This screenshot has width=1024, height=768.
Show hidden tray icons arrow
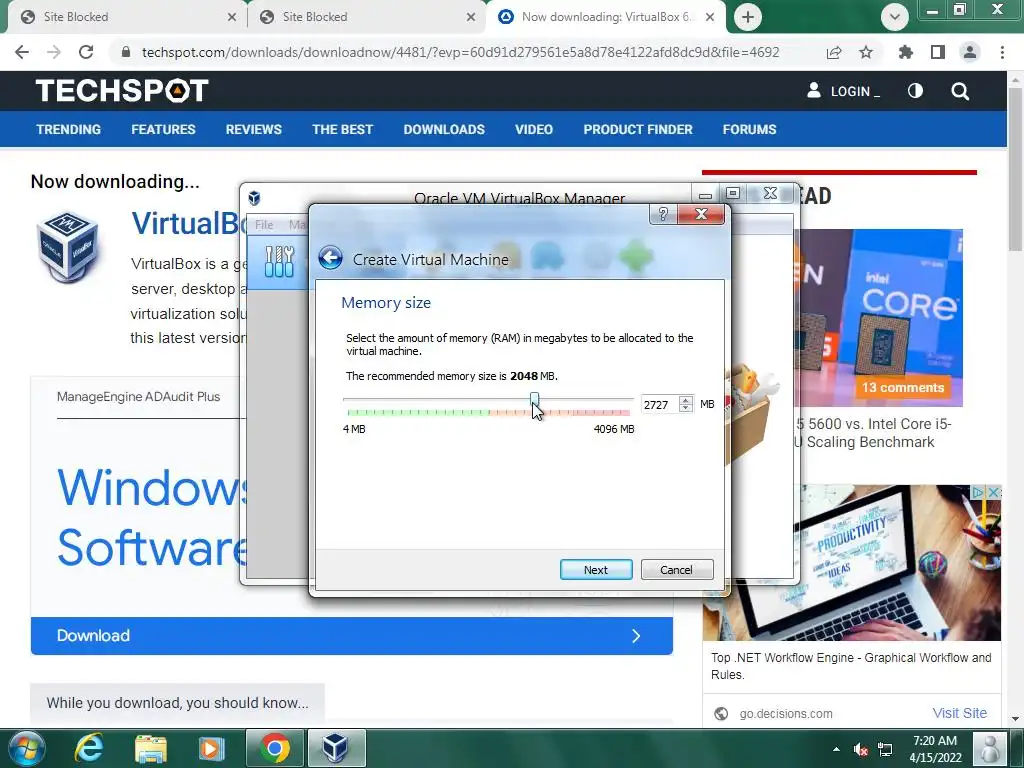coord(836,749)
